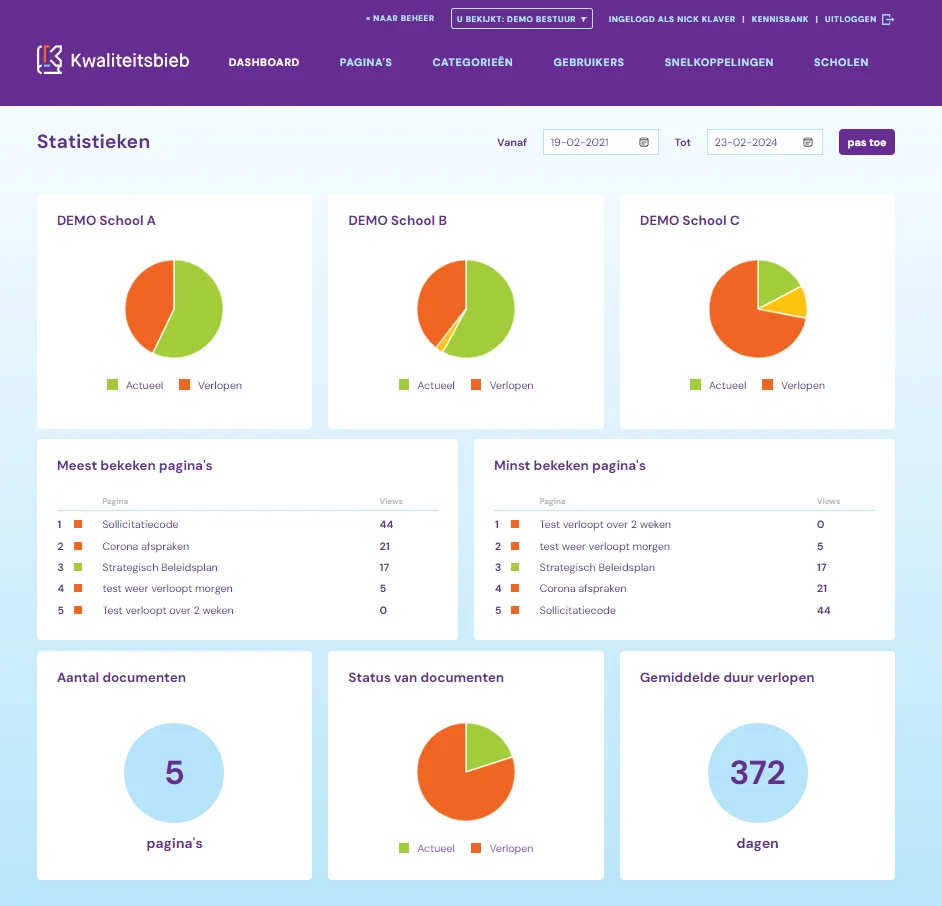This screenshot has width=942, height=906.
Task: Open the Kennisbank link
Action: point(780,19)
